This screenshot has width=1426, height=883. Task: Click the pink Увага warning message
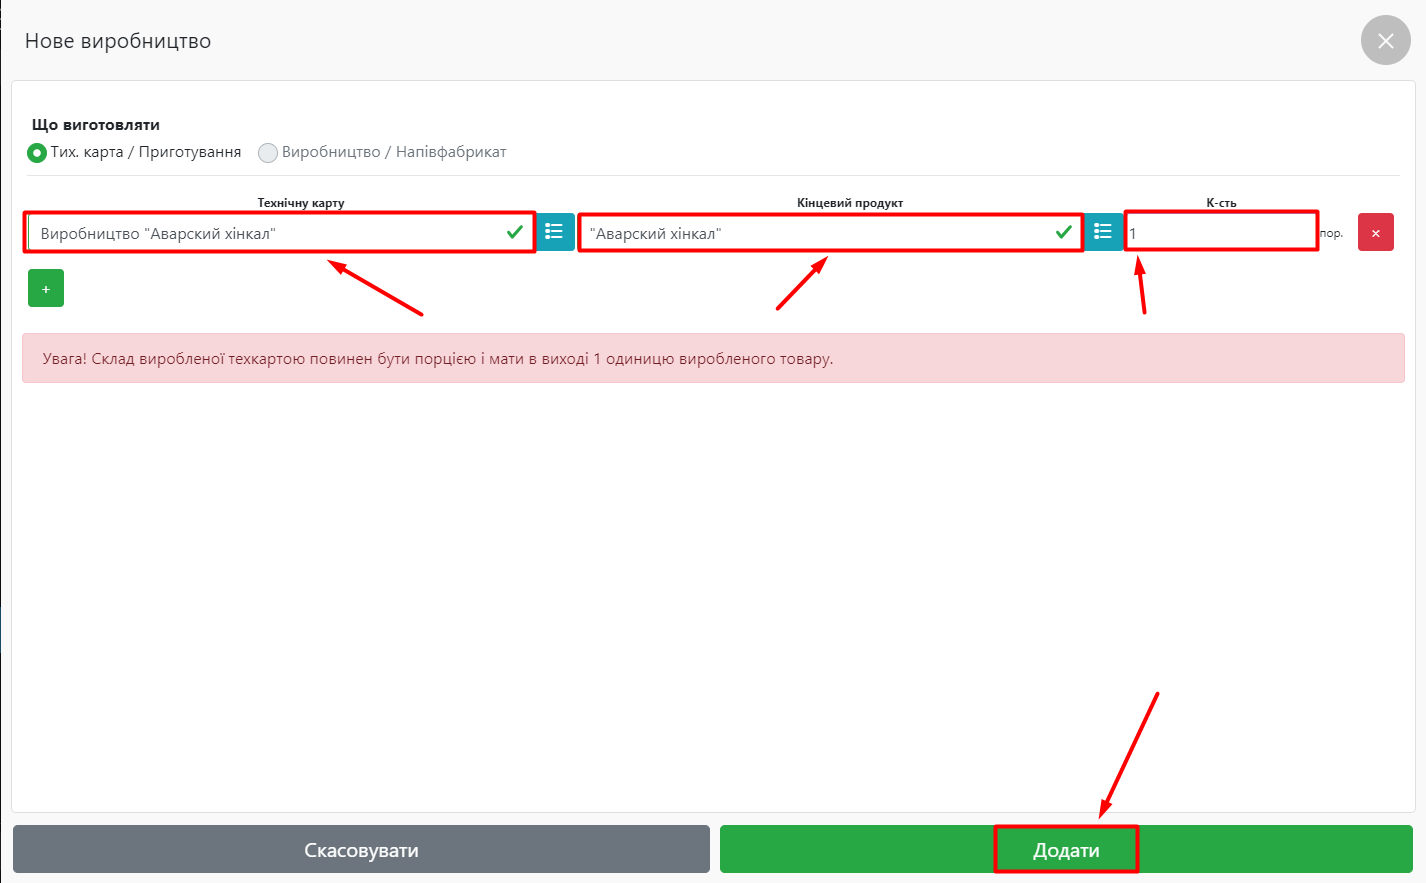click(x=712, y=358)
